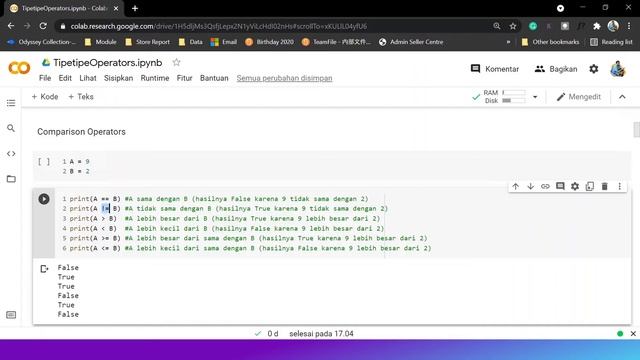Open notebook settings gear in header

click(x=594, y=69)
